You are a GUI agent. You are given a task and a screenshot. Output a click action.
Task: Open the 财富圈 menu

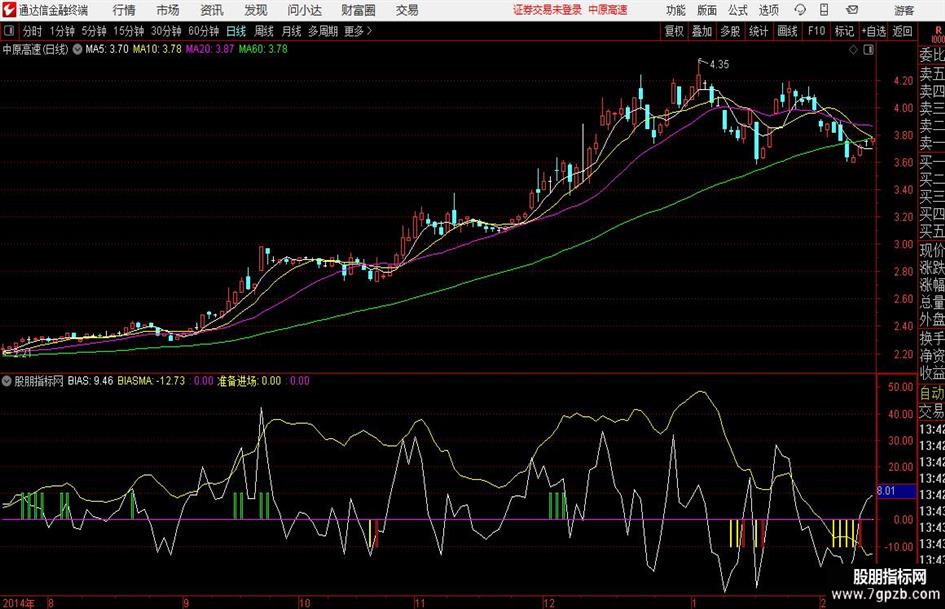[x=358, y=10]
